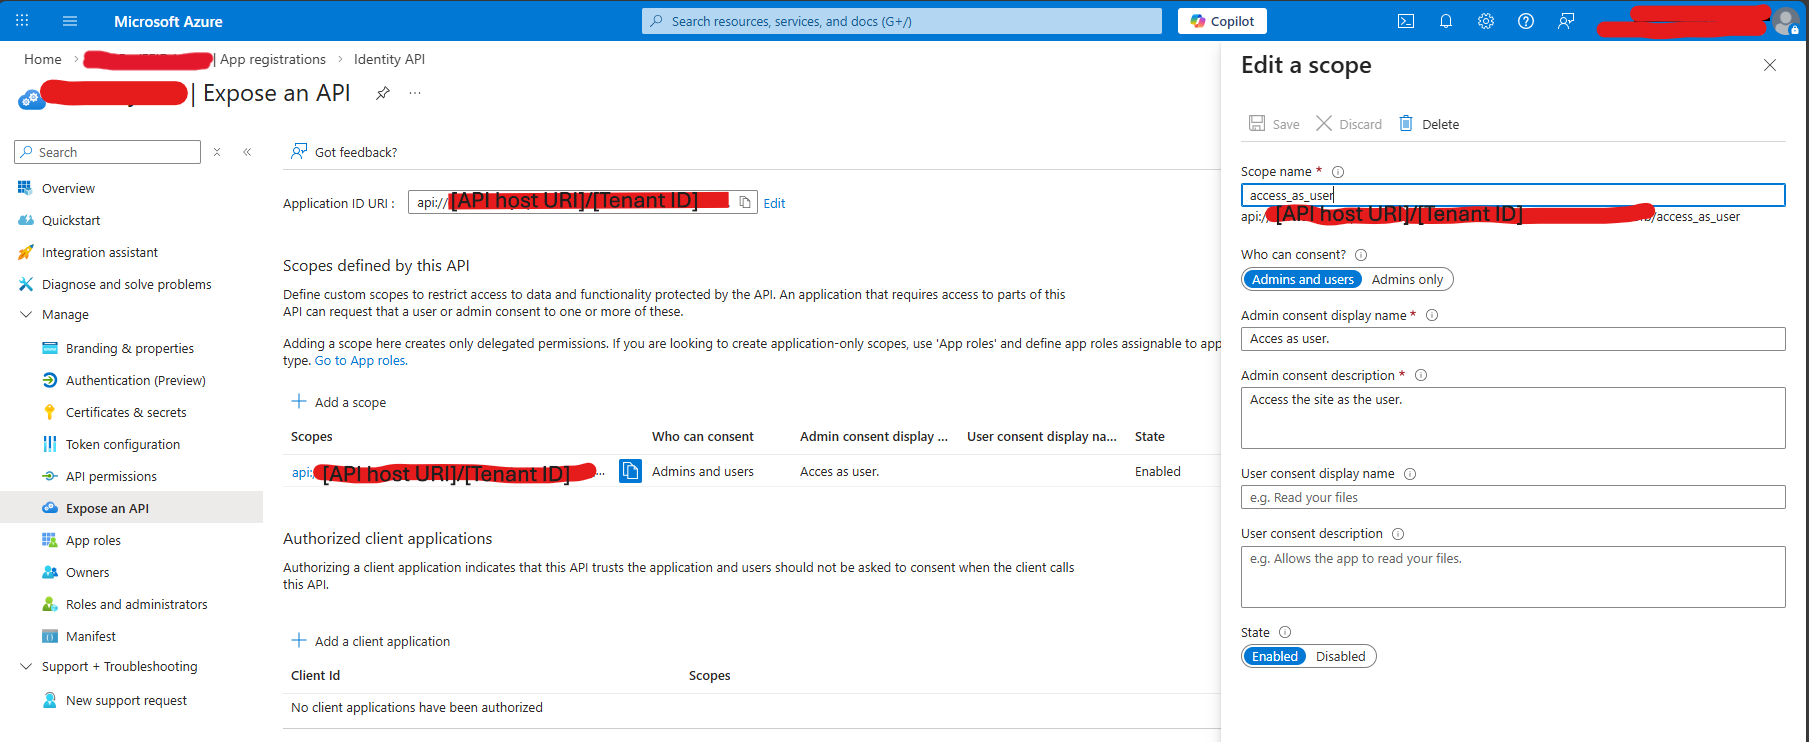This screenshot has height=742, width=1809.
Task: Show the Who can consent info tooltip
Action: point(1361,255)
